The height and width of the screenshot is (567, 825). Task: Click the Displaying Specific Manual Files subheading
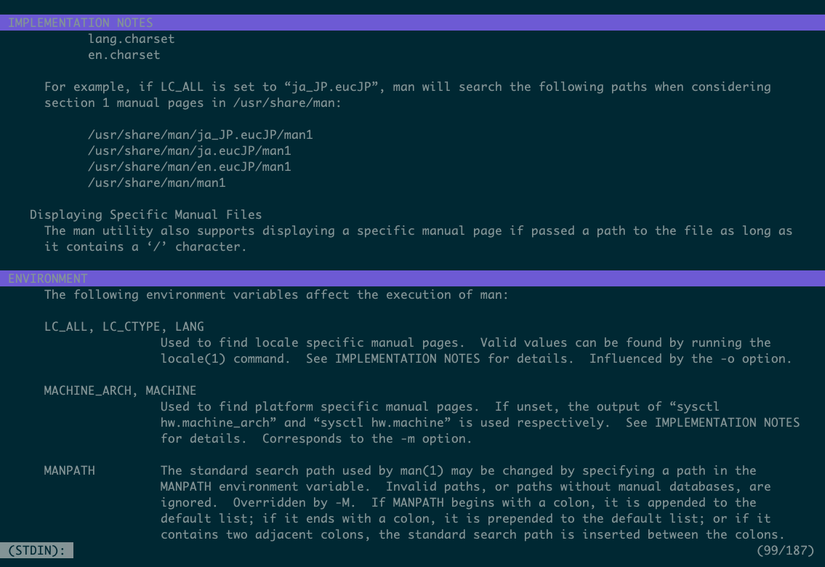(x=146, y=214)
